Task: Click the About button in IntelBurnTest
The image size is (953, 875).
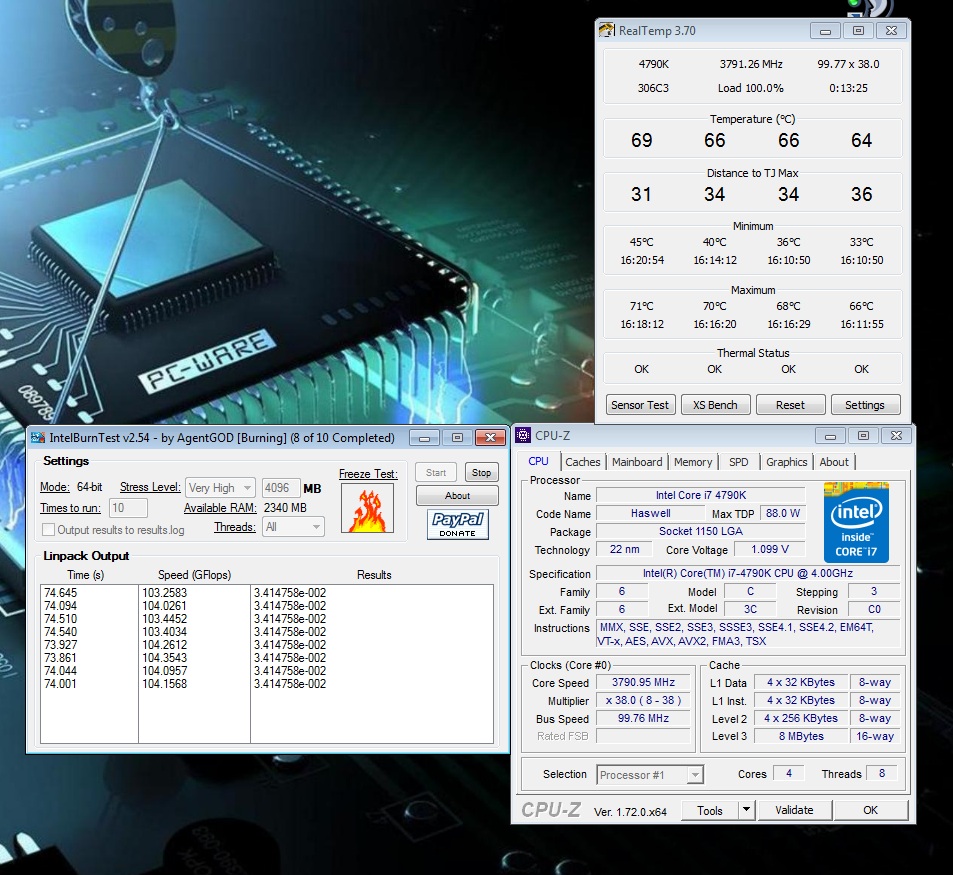Action: (x=457, y=496)
